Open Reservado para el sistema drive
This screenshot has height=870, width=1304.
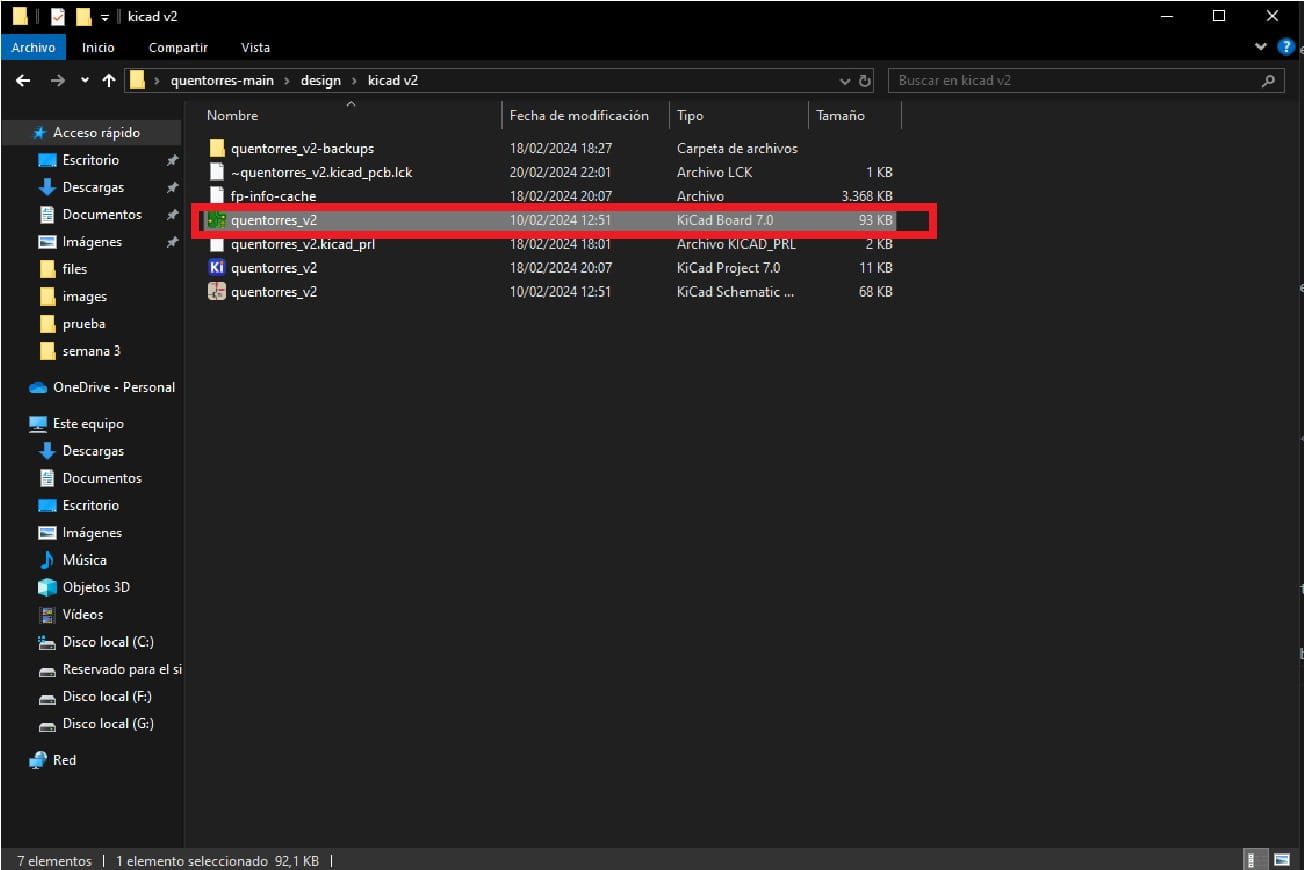(x=110, y=669)
